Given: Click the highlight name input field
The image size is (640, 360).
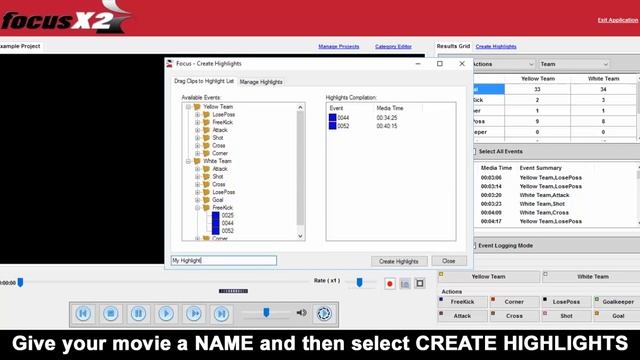Looking at the screenshot, I should click(224, 260).
